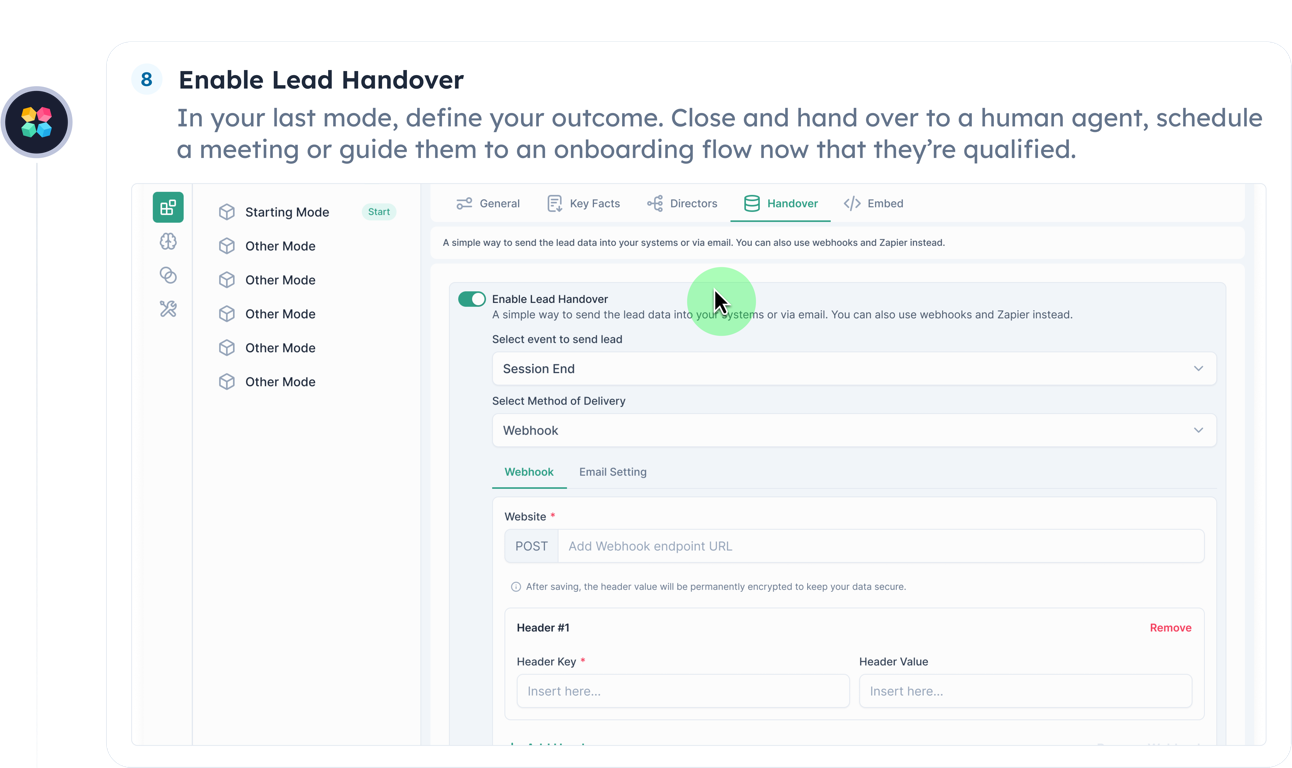This screenshot has height=768, width=1292.
Task: Click the Header #1 heading
Action: [543, 628]
